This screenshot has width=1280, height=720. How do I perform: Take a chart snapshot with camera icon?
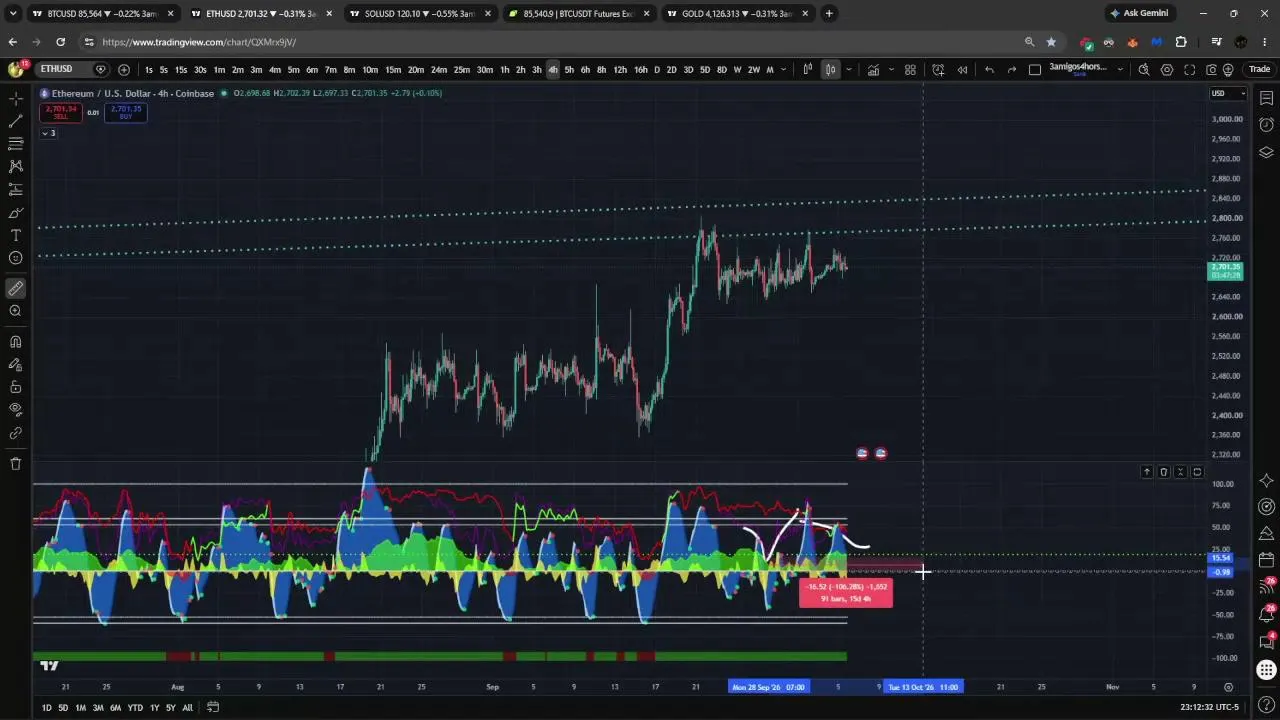[x=1212, y=69]
